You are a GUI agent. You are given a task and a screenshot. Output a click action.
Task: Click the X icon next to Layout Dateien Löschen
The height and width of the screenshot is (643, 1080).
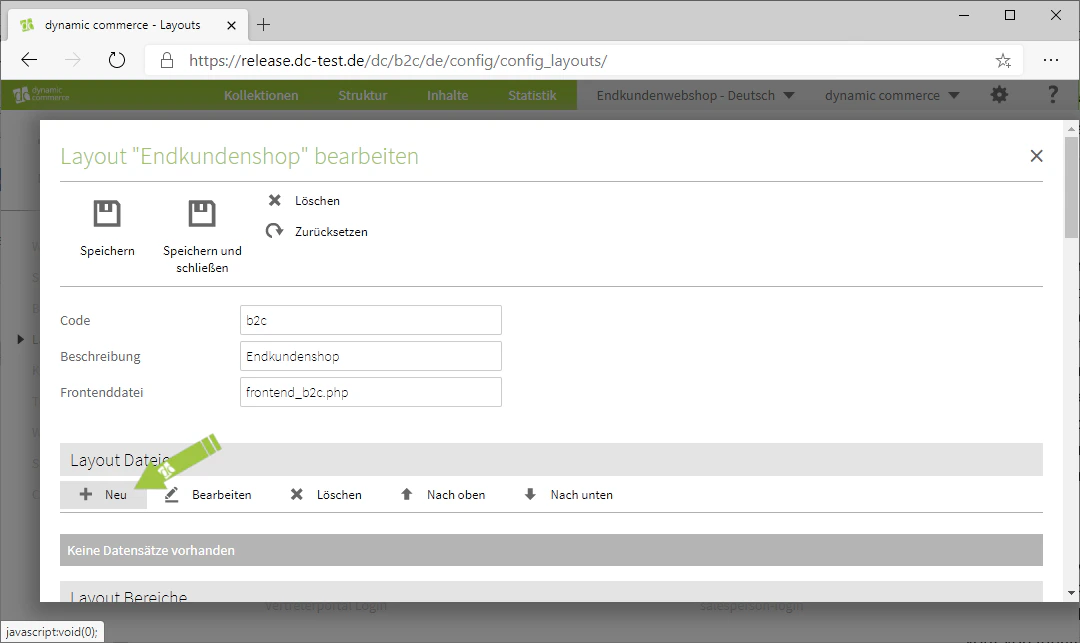coord(296,494)
